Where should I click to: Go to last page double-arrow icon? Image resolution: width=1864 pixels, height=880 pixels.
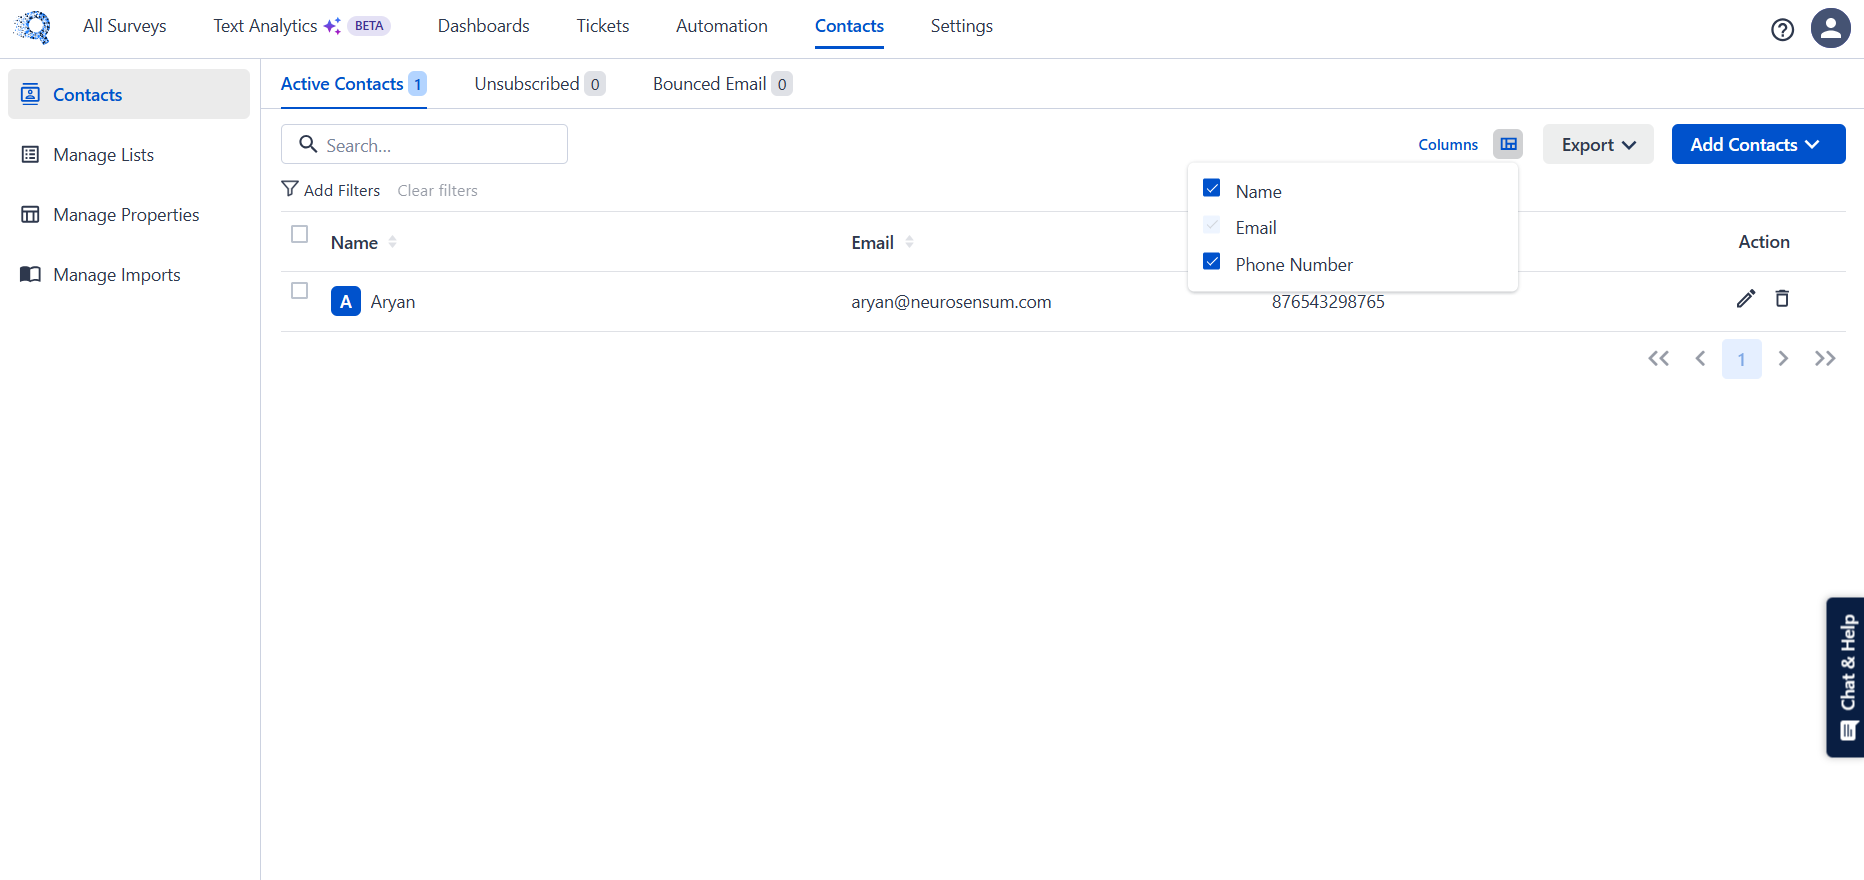[1825, 359]
